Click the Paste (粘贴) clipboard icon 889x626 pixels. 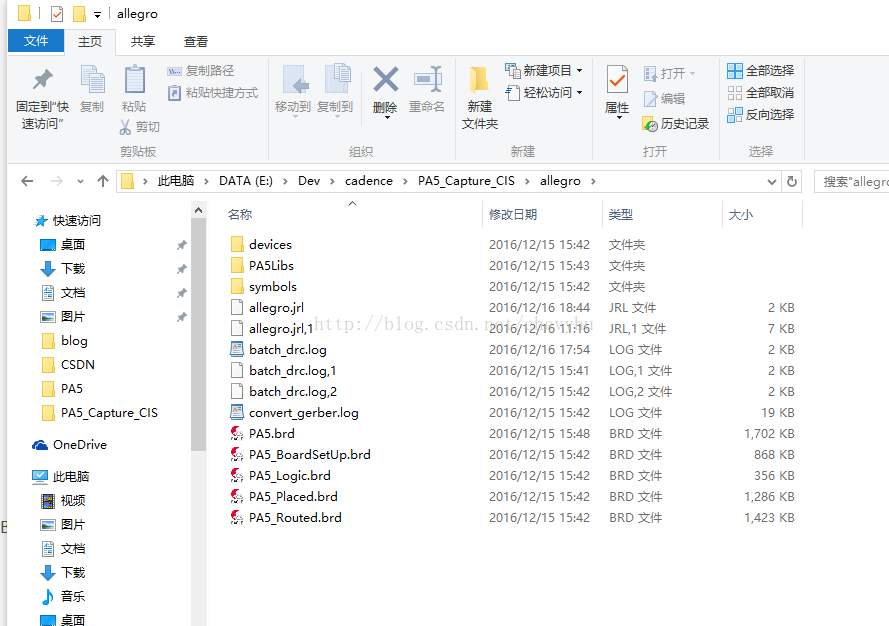click(134, 82)
